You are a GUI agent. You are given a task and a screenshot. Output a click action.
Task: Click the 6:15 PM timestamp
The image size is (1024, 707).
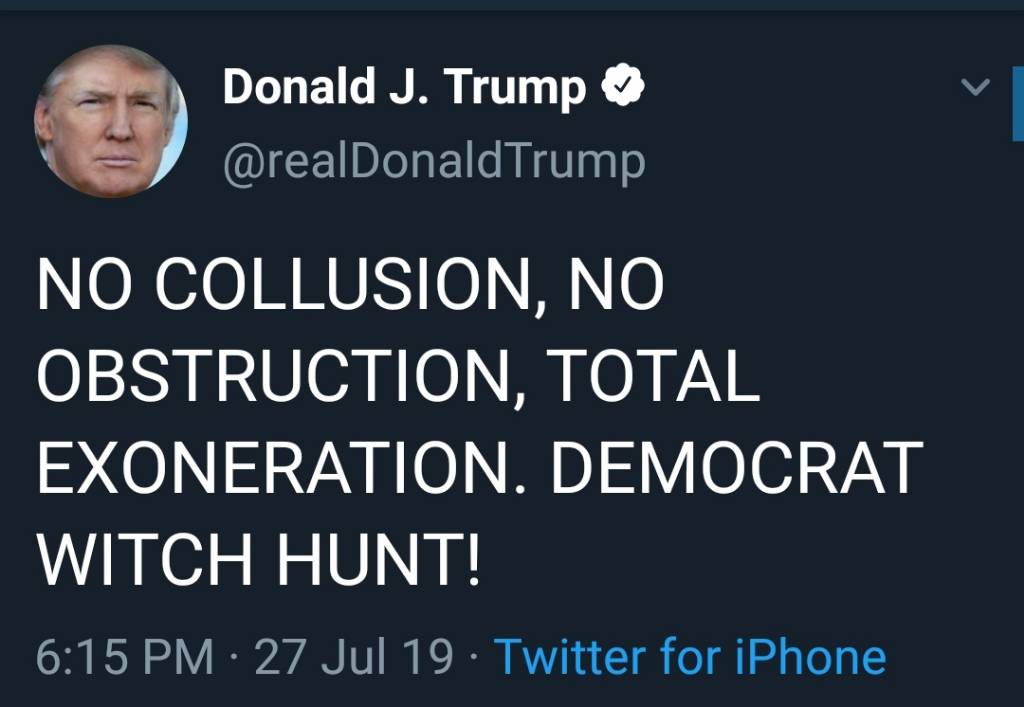click(x=125, y=657)
